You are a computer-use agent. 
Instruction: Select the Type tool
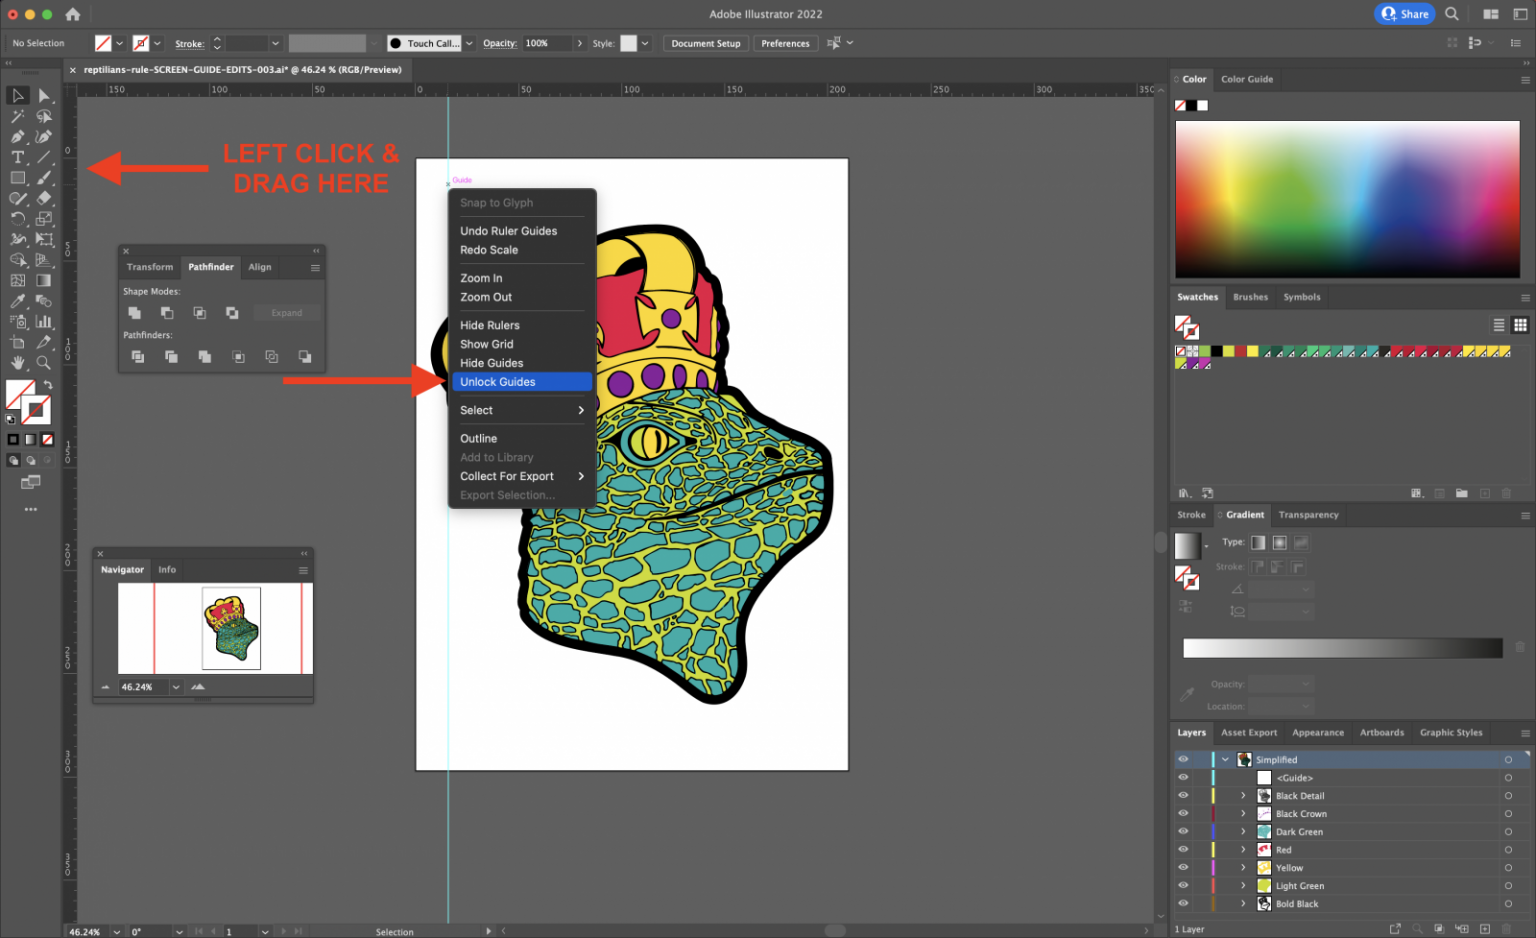(17, 157)
